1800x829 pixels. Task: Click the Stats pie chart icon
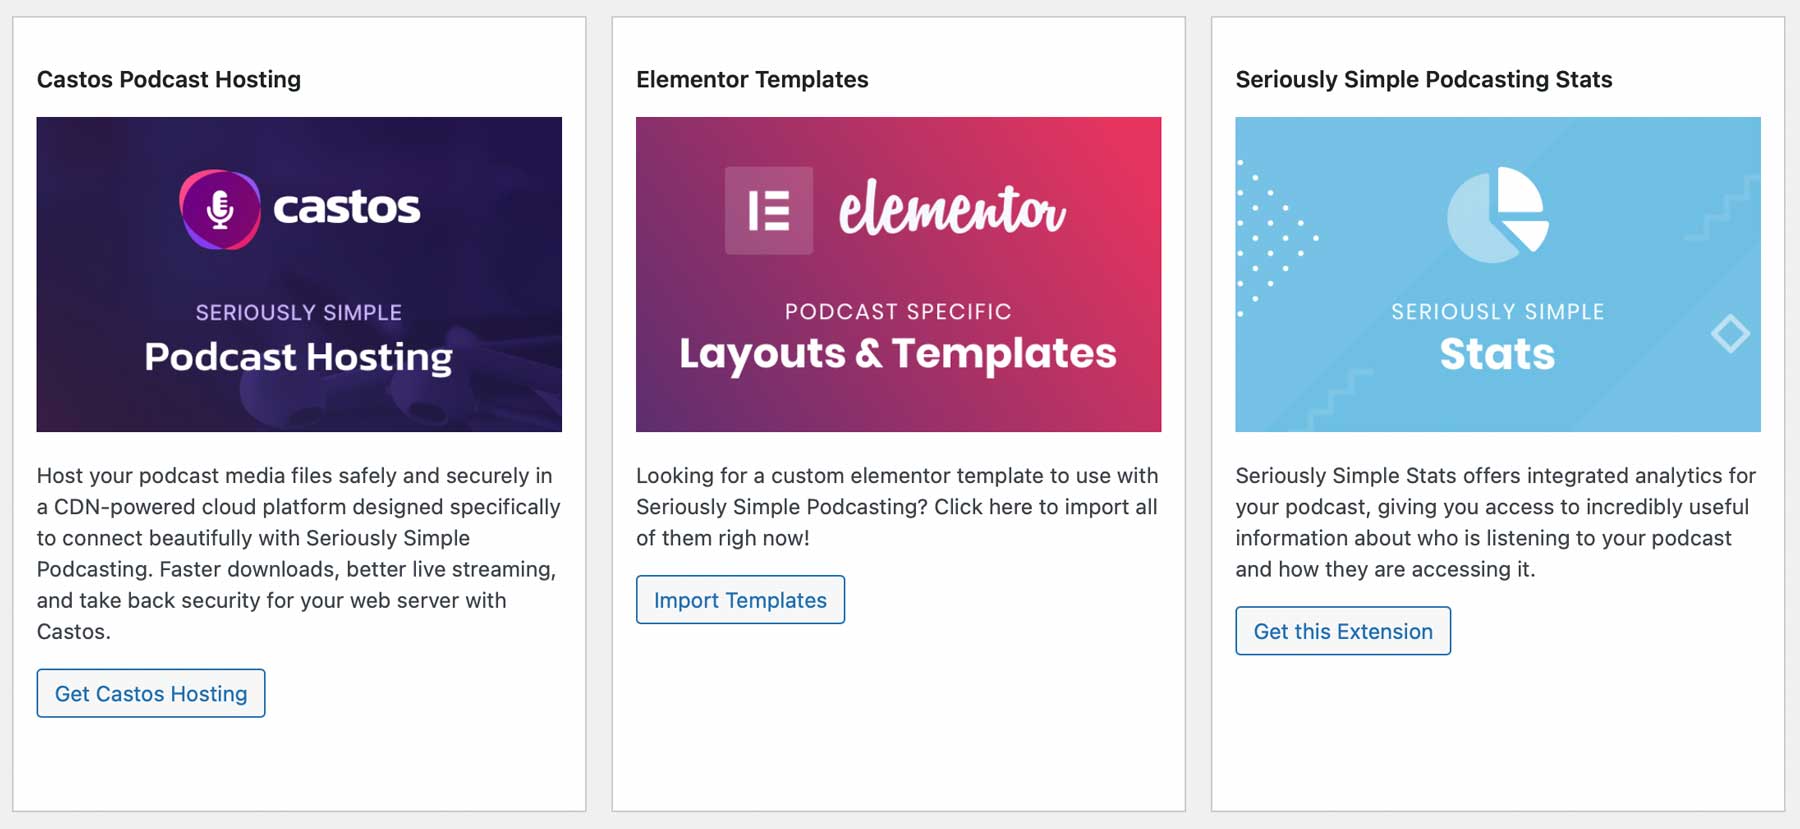[1498, 215]
